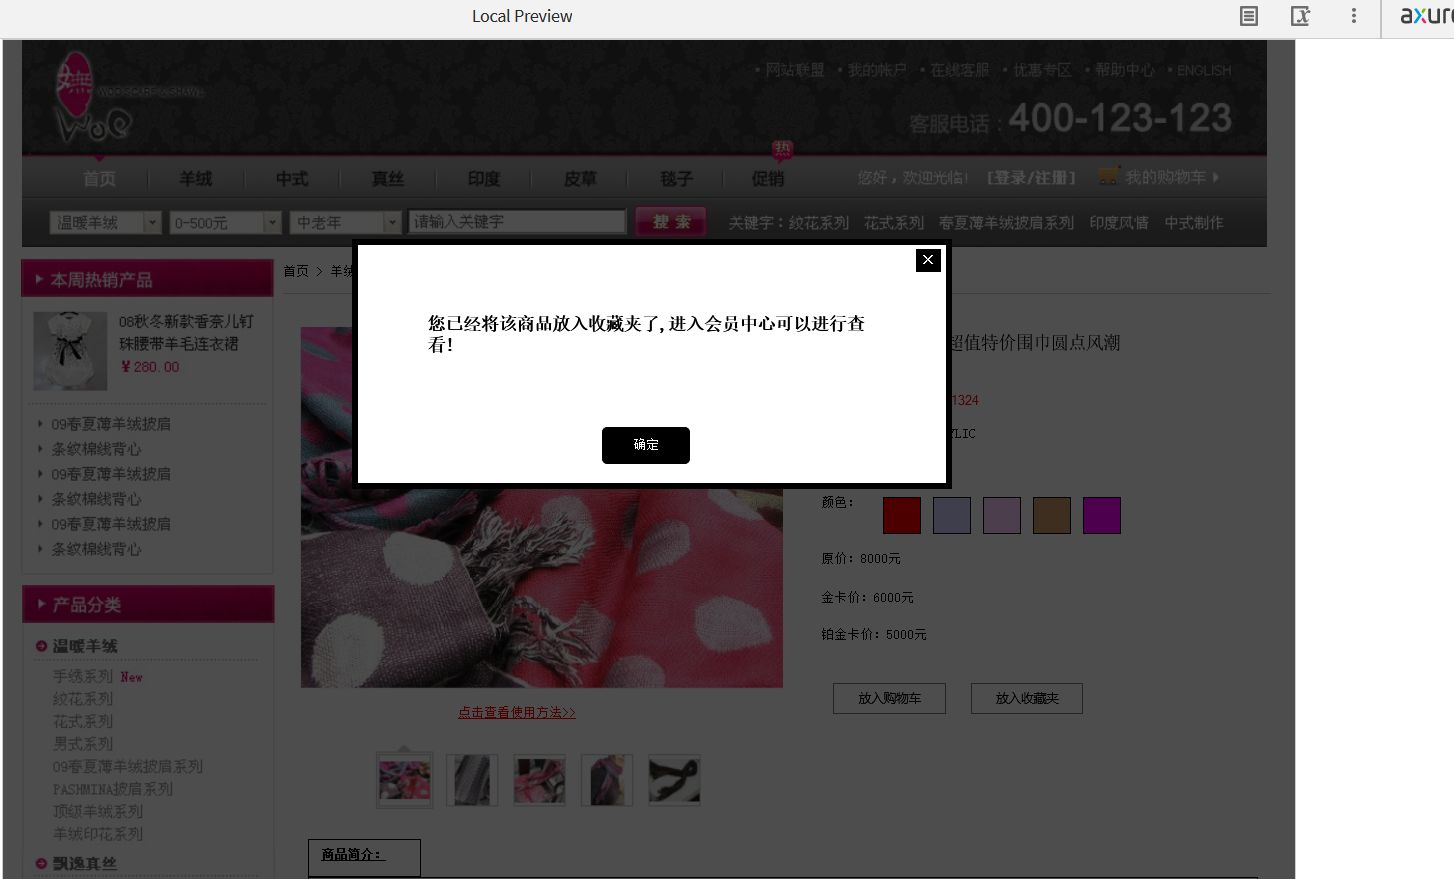Open PASHMINA披肩系列 category item
Viewport: 1454px width, 879px height.
pyautogui.click(x=113, y=789)
